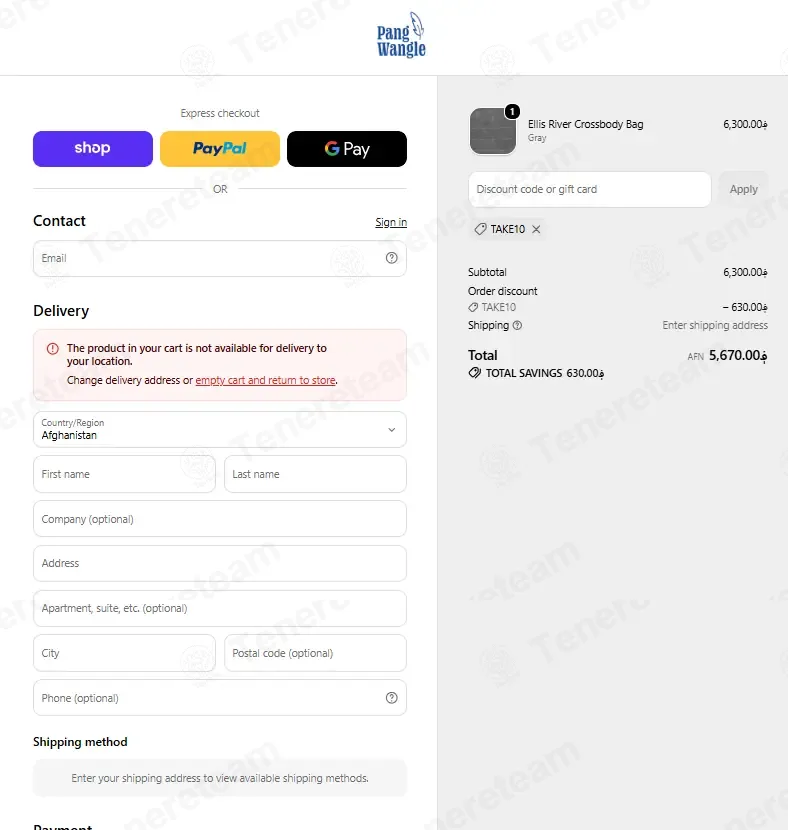Image resolution: width=788 pixels, height=830 pixels.
Task: Click the delivery error warning icon
Action: point(53,348)
